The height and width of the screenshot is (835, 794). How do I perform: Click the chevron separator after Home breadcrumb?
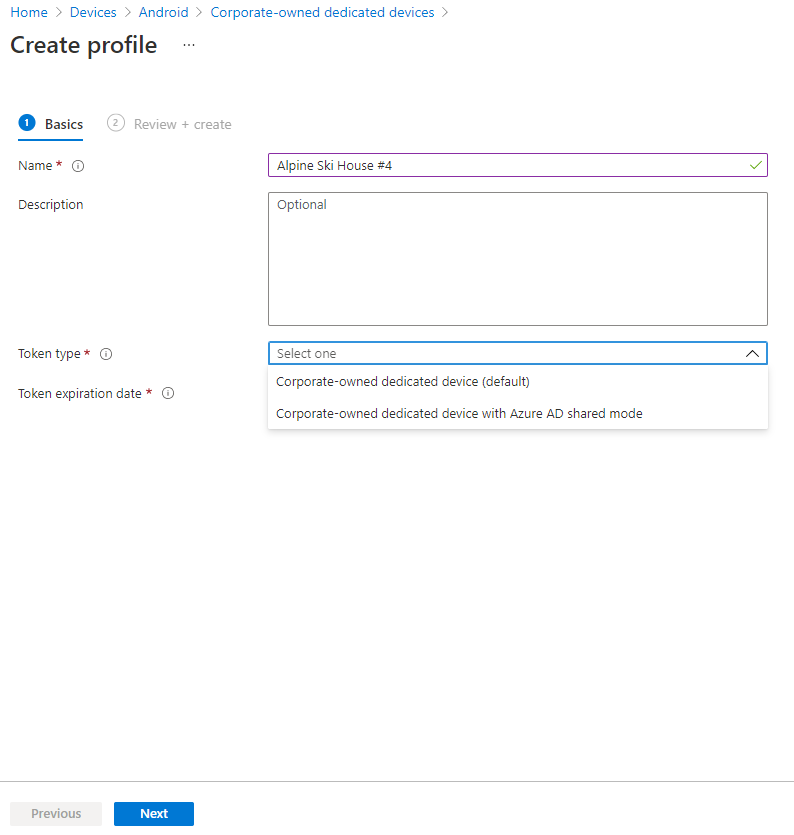click(56, 12)
